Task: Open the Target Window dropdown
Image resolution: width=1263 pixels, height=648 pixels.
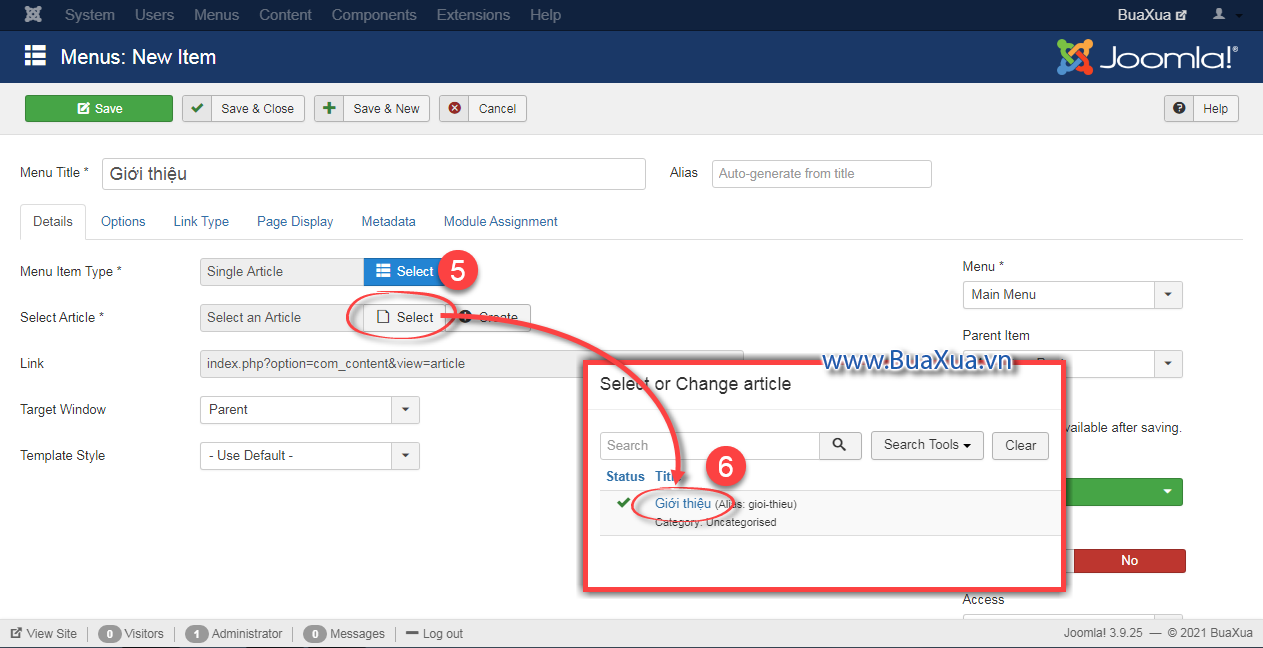Action: [309, 409]
